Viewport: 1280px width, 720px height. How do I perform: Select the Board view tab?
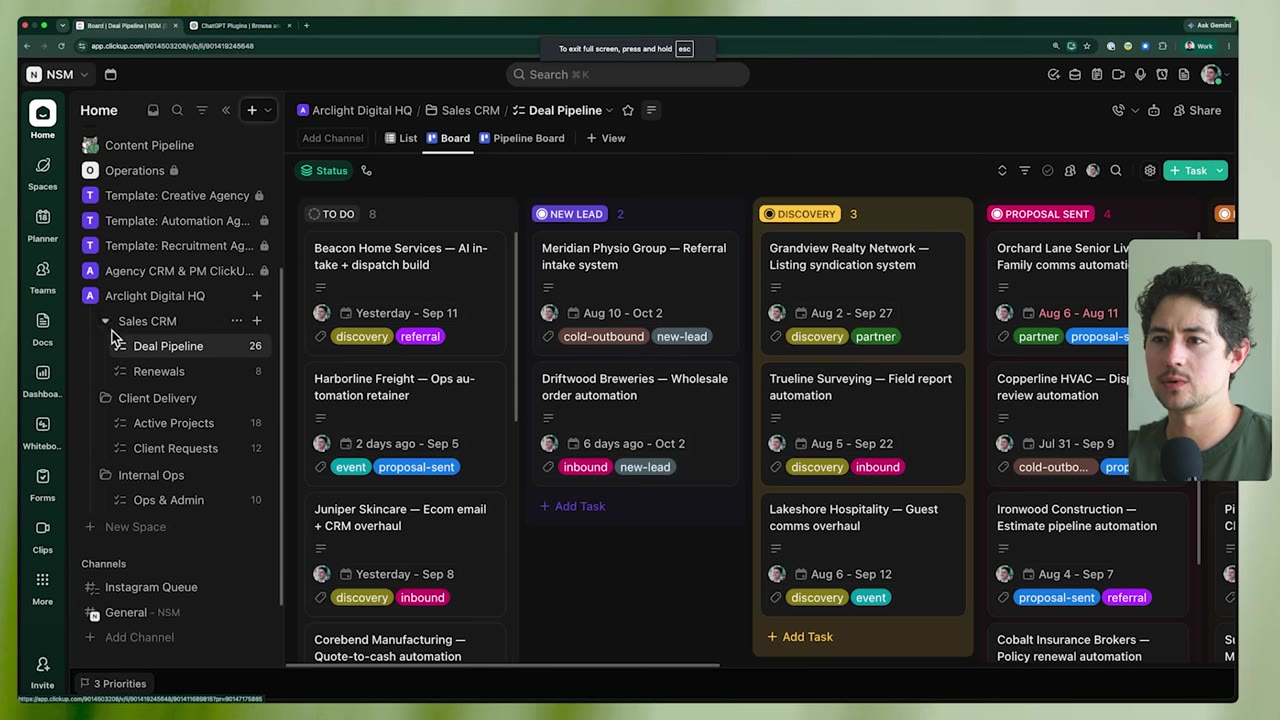point(448,138)
